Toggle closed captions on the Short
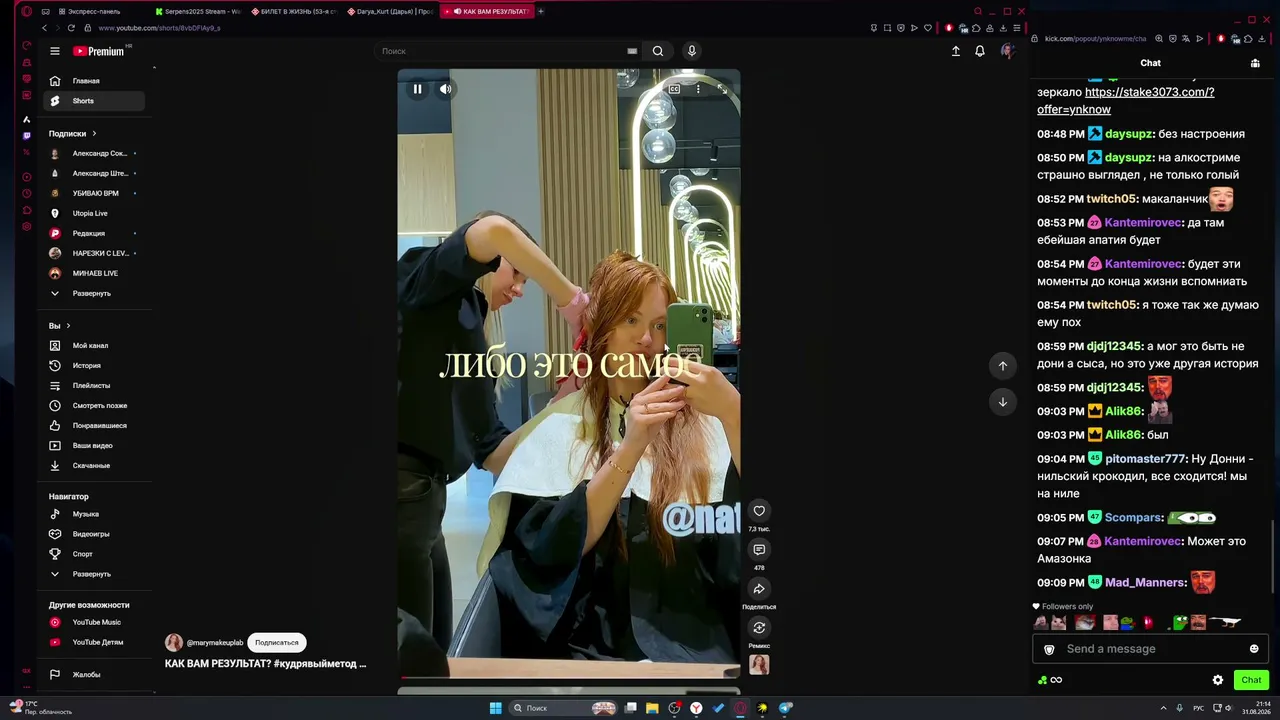Screen dimensions: 1280x720 click(x=674, y=89)
